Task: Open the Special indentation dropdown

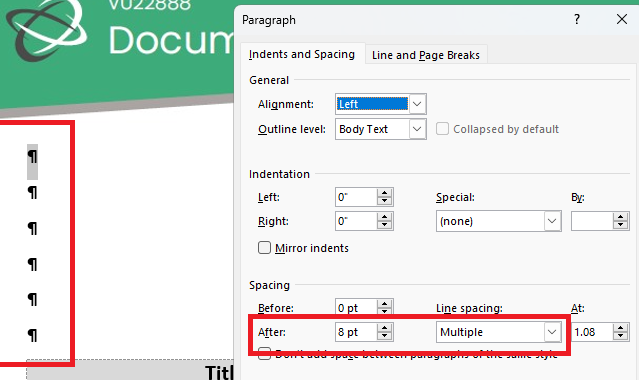Action: tap(552, 221)
